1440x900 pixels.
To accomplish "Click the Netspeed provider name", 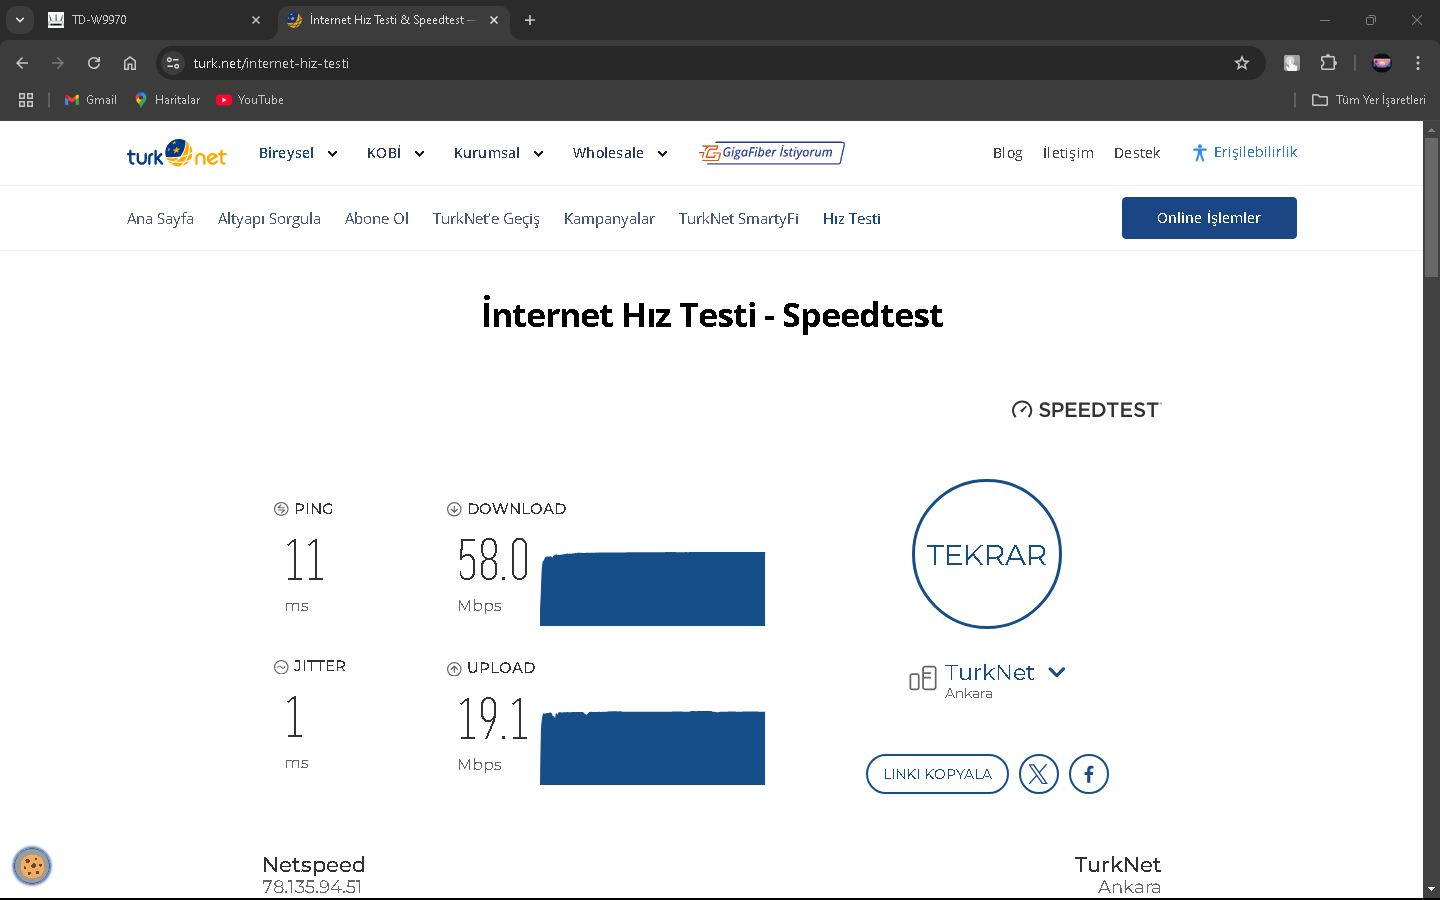I will click(314, 864).
